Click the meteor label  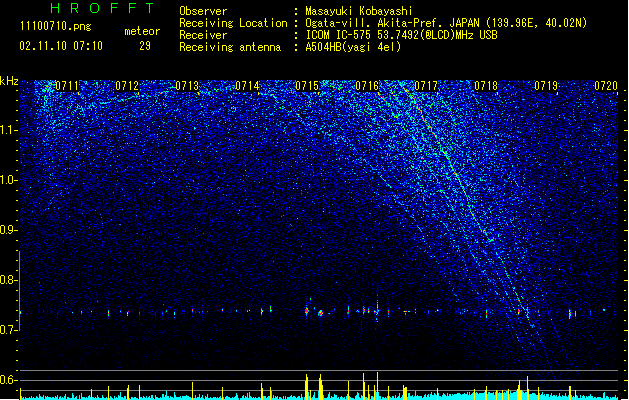(142, 31)
